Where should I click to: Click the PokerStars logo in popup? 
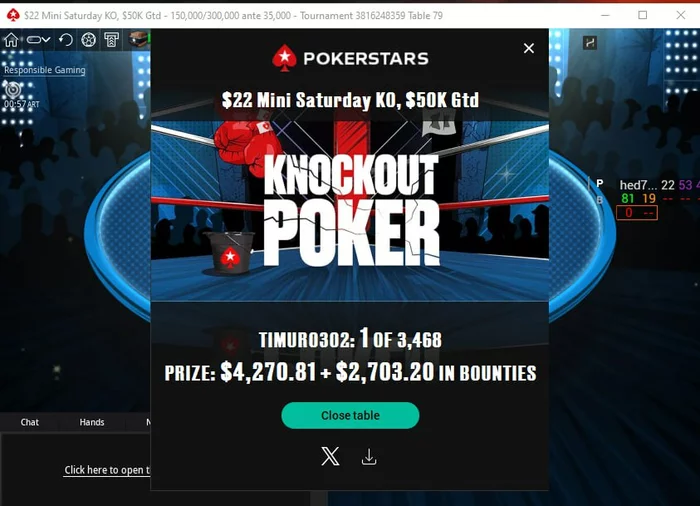click(350, 58)
